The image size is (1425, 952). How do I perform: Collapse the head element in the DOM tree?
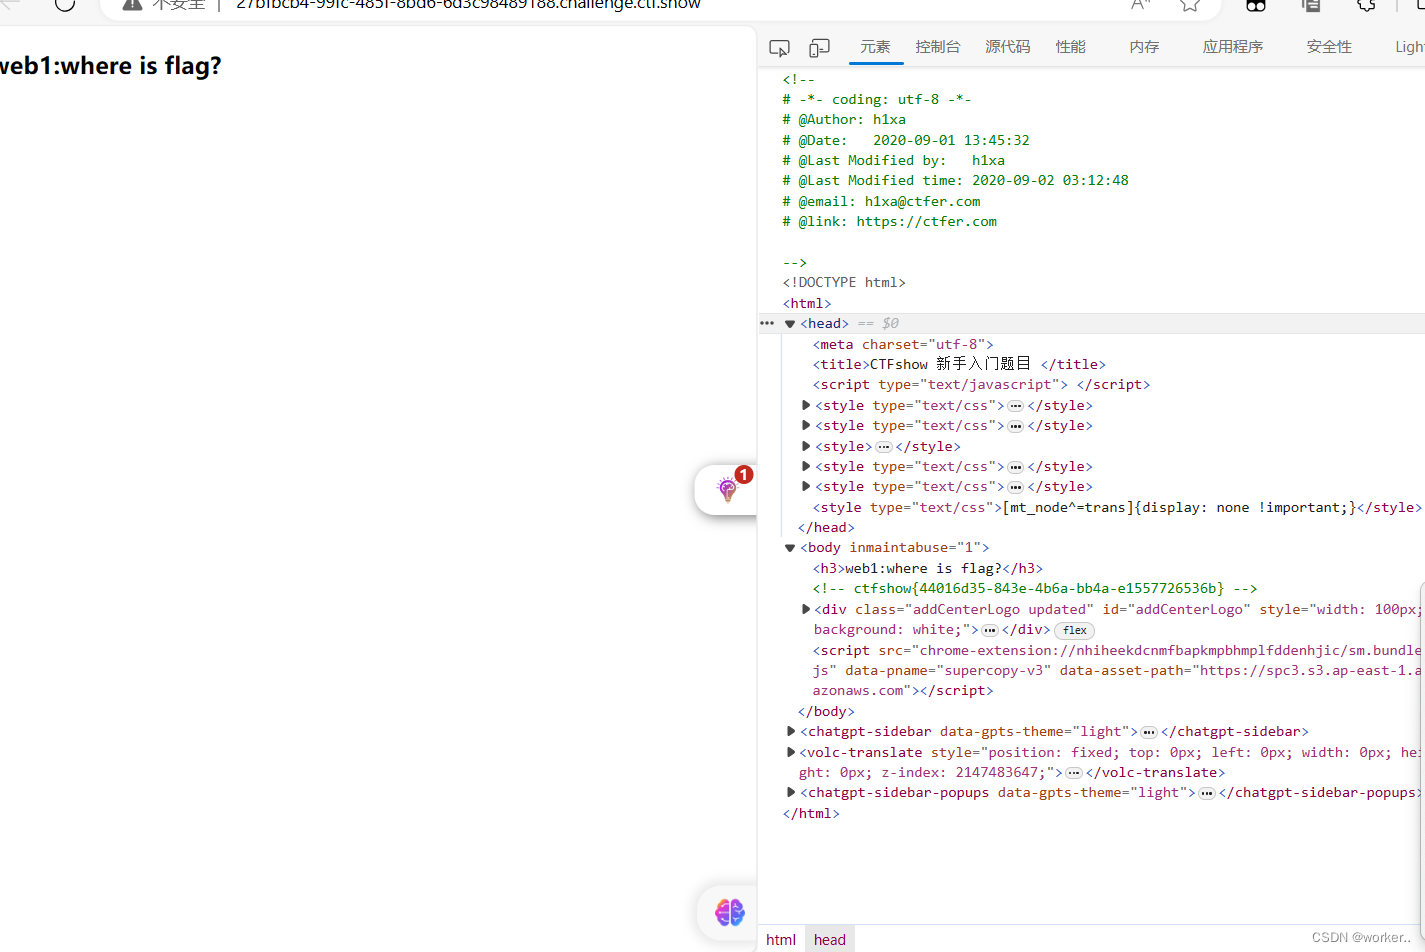pyautogui.click(x=790, y=323)
